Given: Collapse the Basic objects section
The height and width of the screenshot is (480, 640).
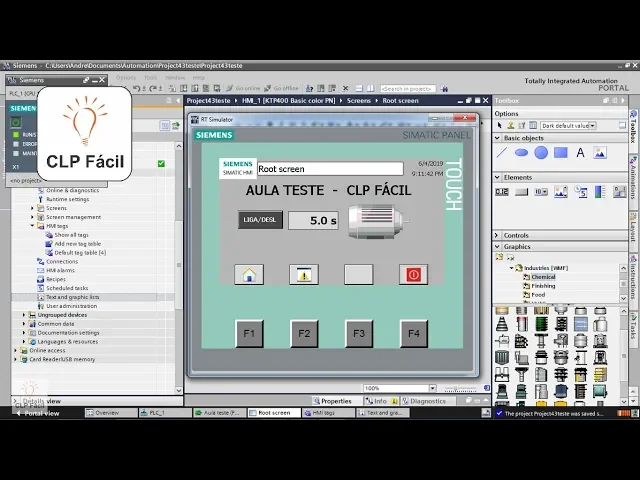Looking at the screenshot, I should coord(497,138).
